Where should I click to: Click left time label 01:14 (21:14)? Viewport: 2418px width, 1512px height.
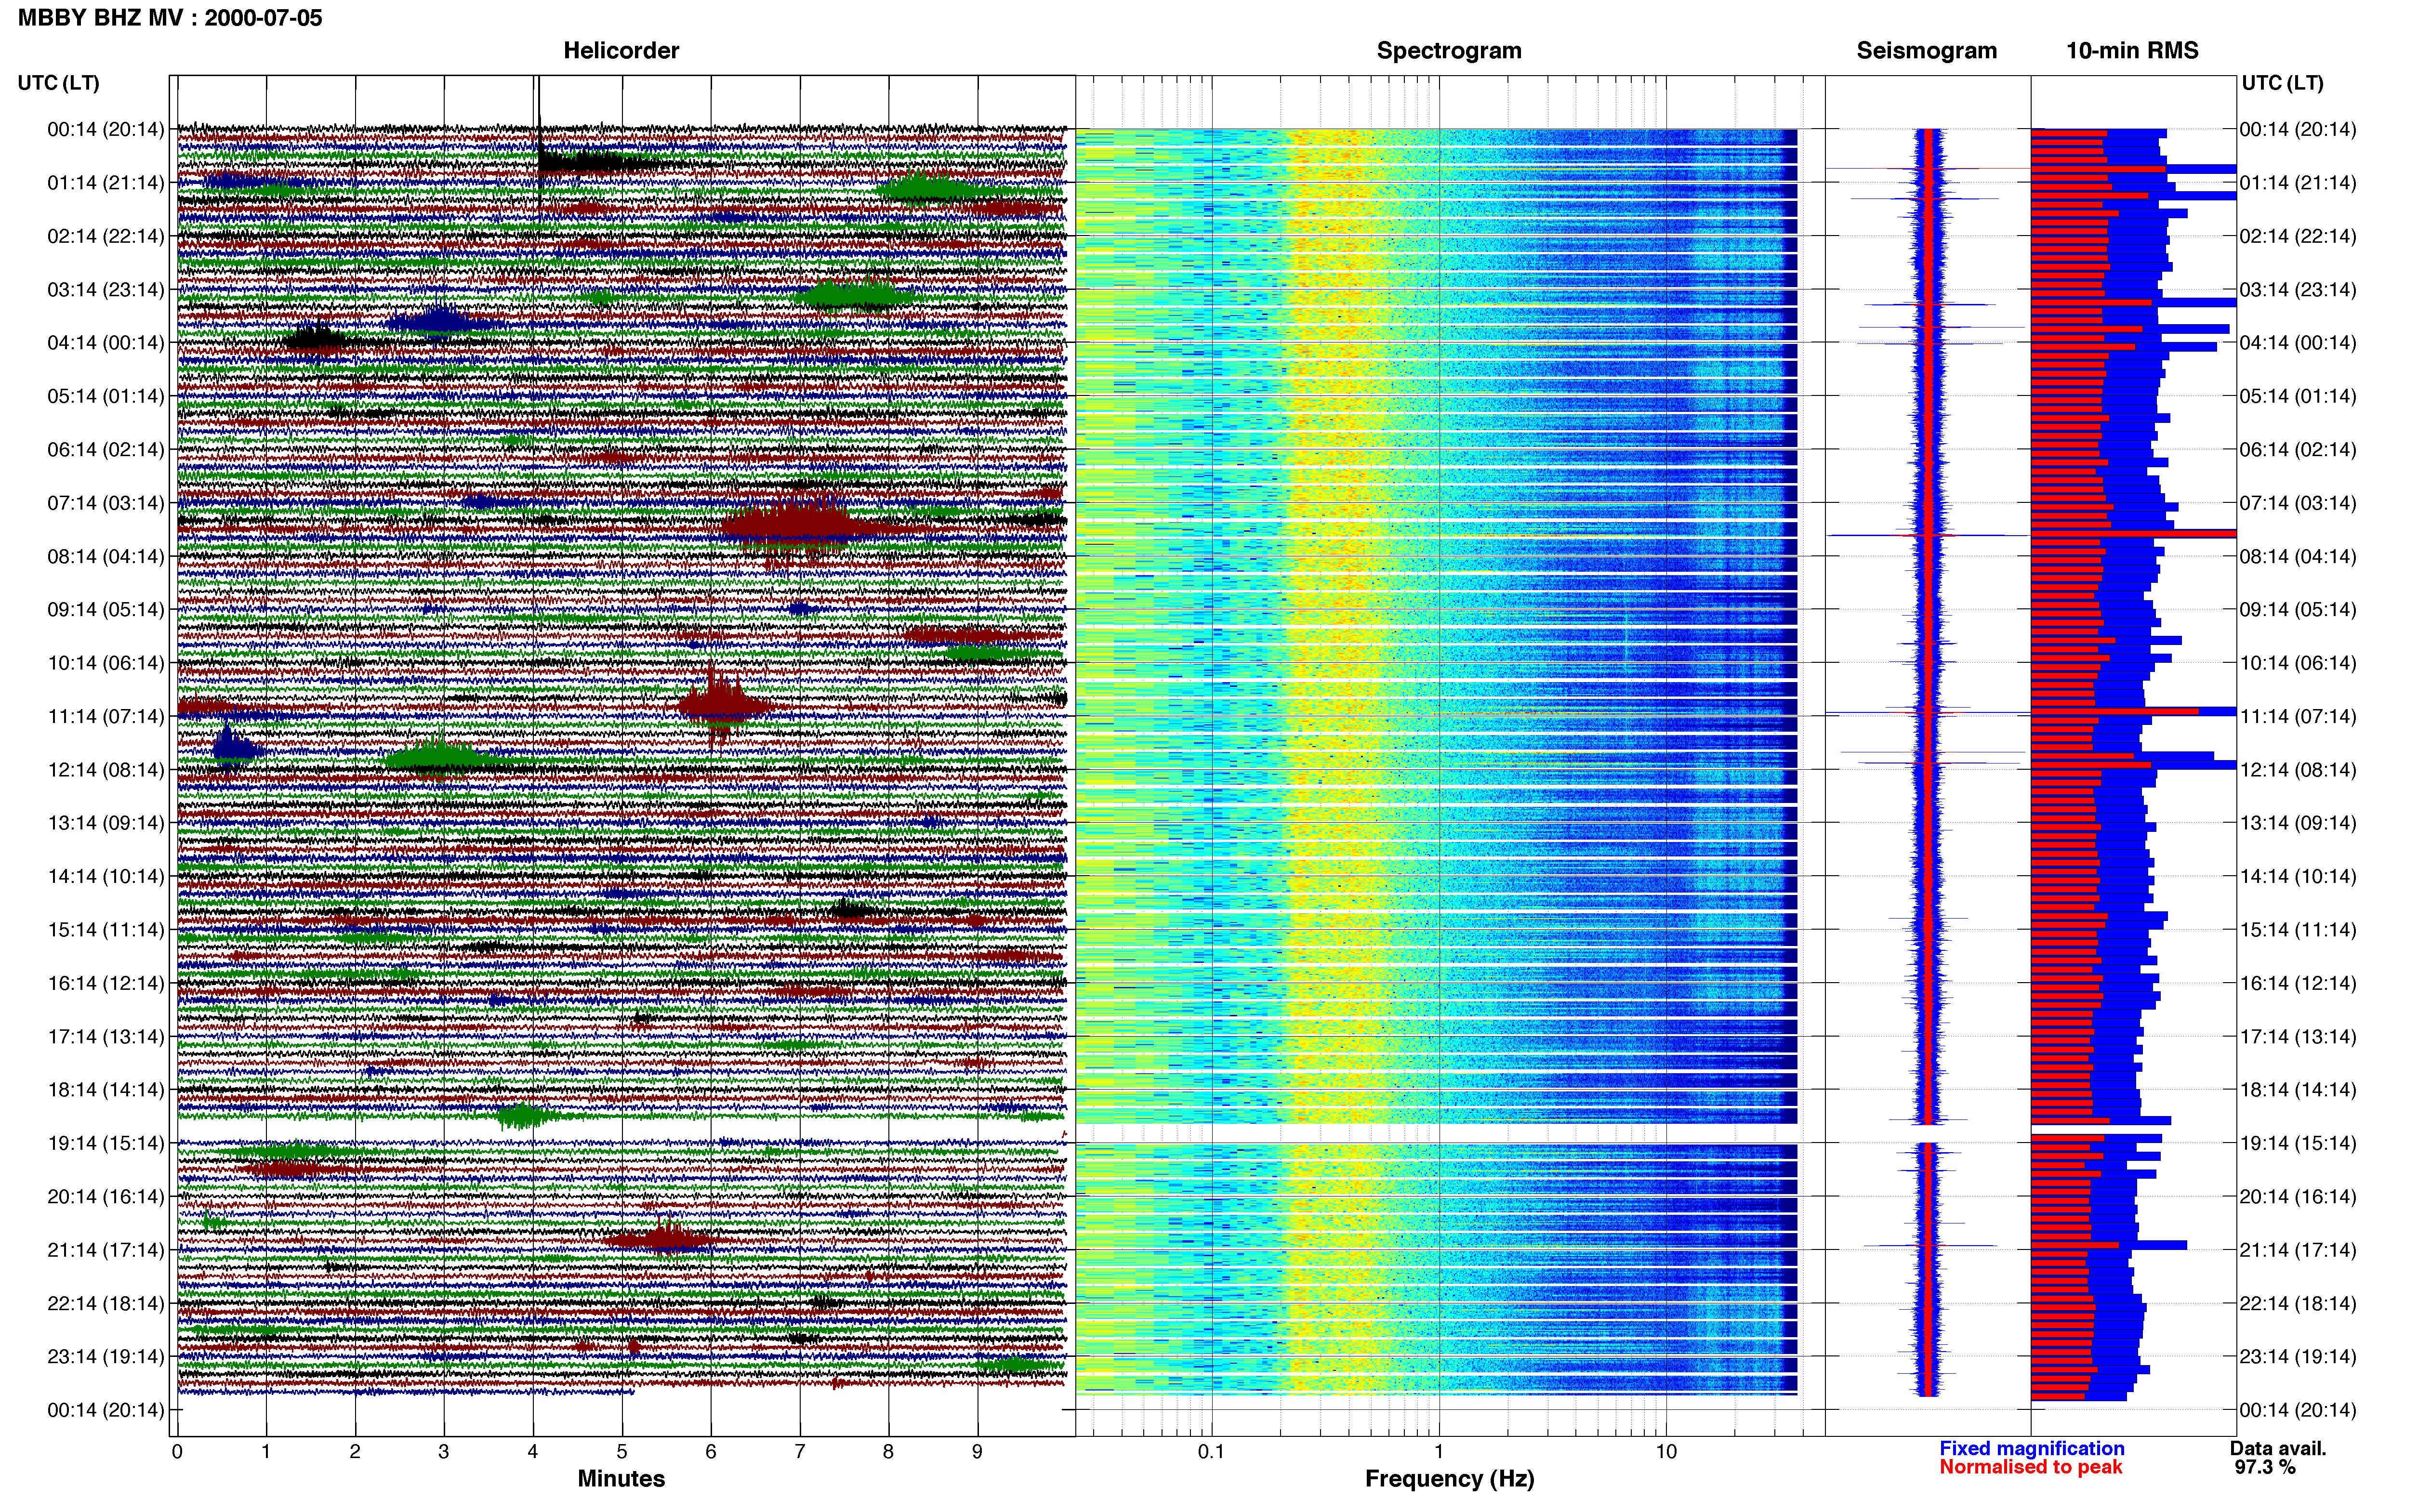(105, 182)
